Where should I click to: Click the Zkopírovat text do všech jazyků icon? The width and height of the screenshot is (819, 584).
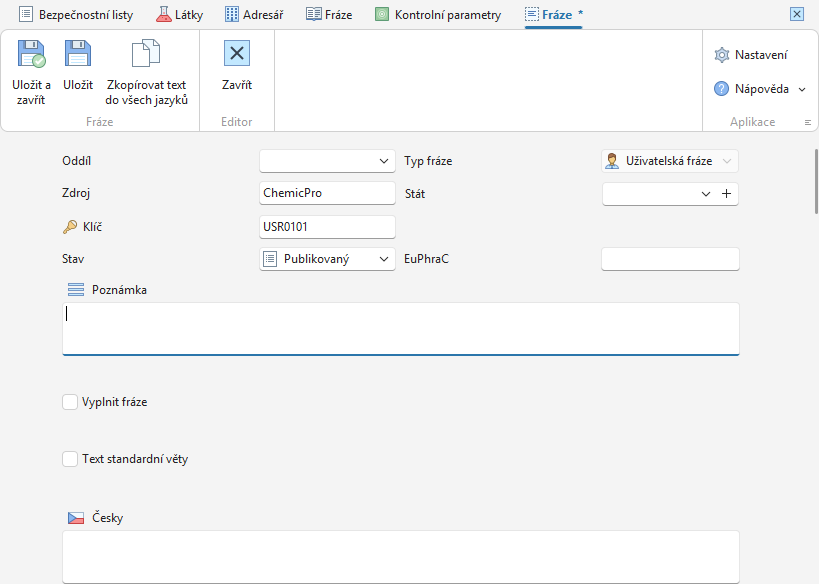pos(146,53)
